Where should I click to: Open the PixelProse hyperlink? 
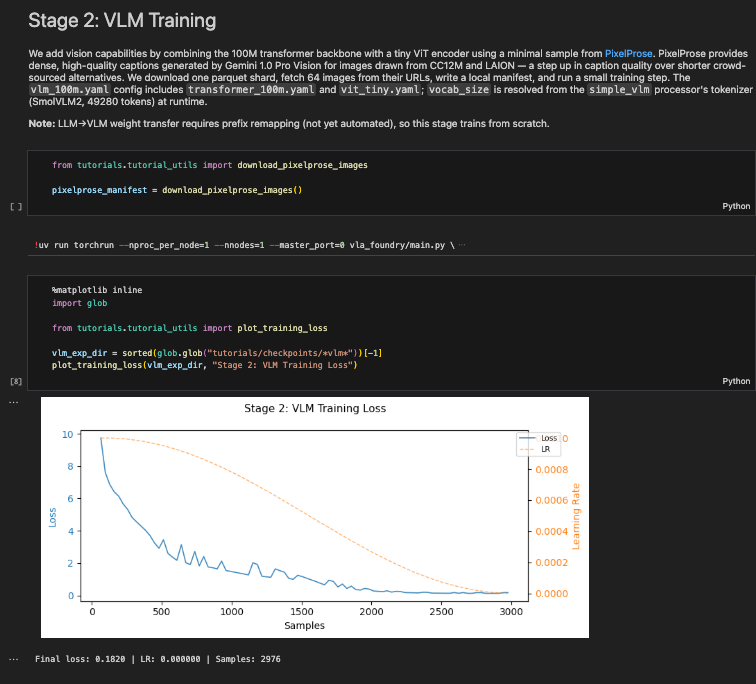(x=628, y=54)
